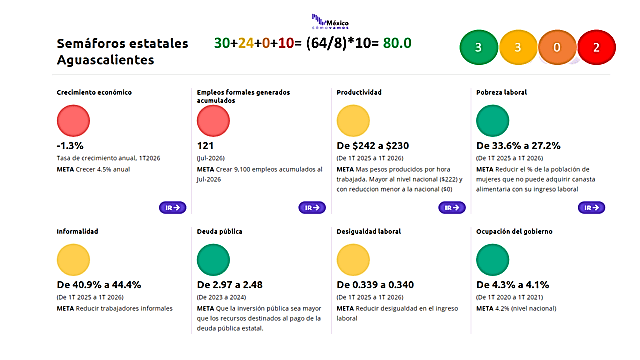This screenshot has height=360, width=640.
Task: Click the Semáforos estatales Aguascalientes heading
Action: coord(122,51)
